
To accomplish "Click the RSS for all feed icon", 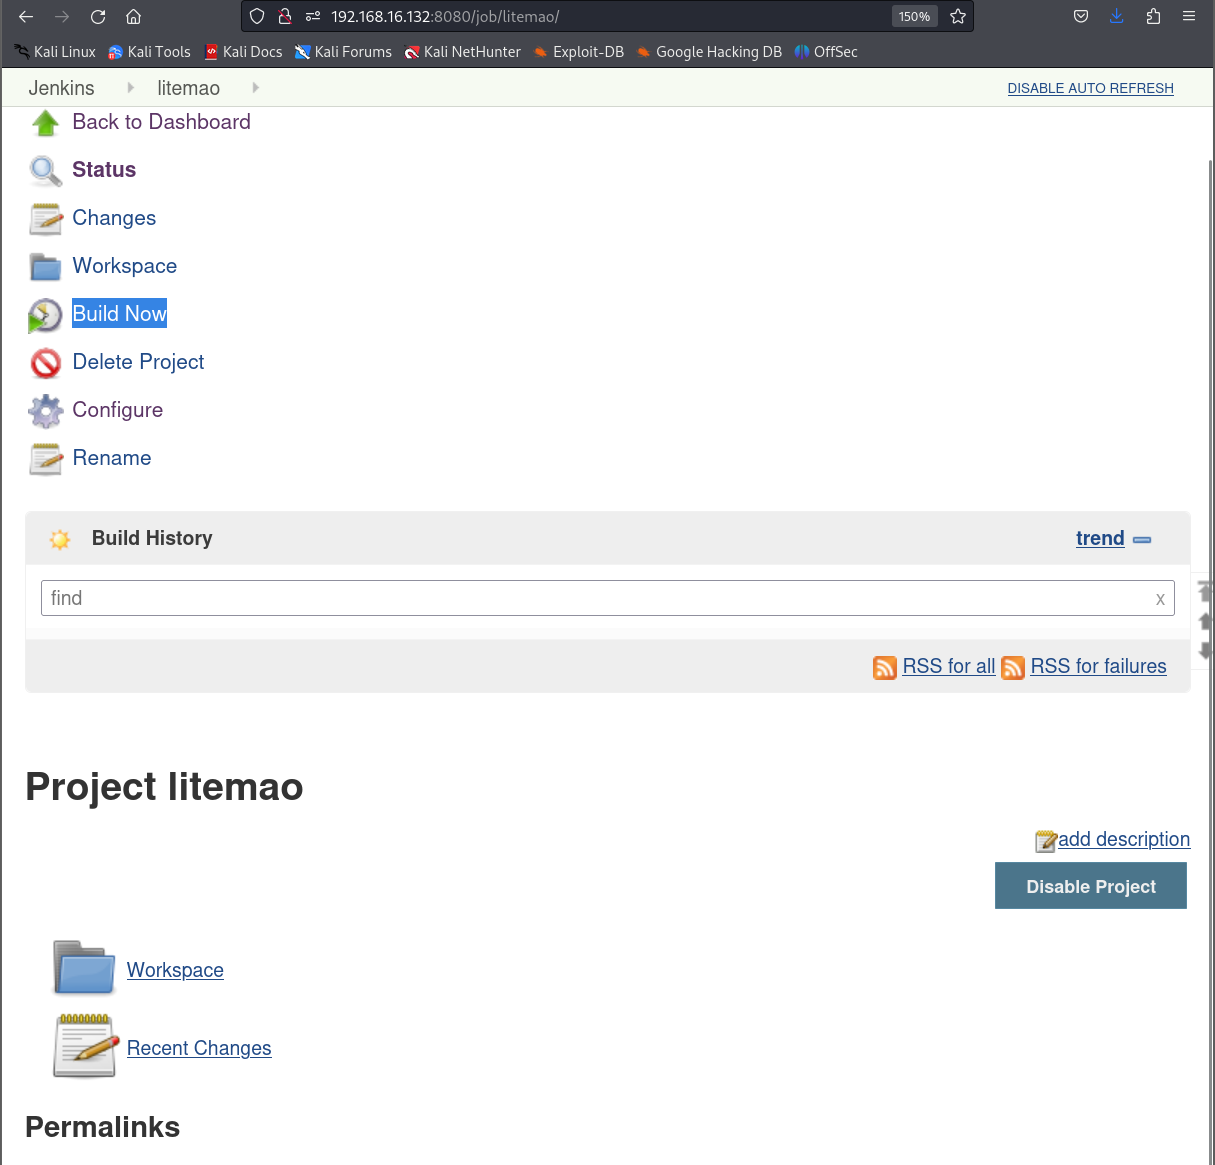I will (x=885, y=667).
